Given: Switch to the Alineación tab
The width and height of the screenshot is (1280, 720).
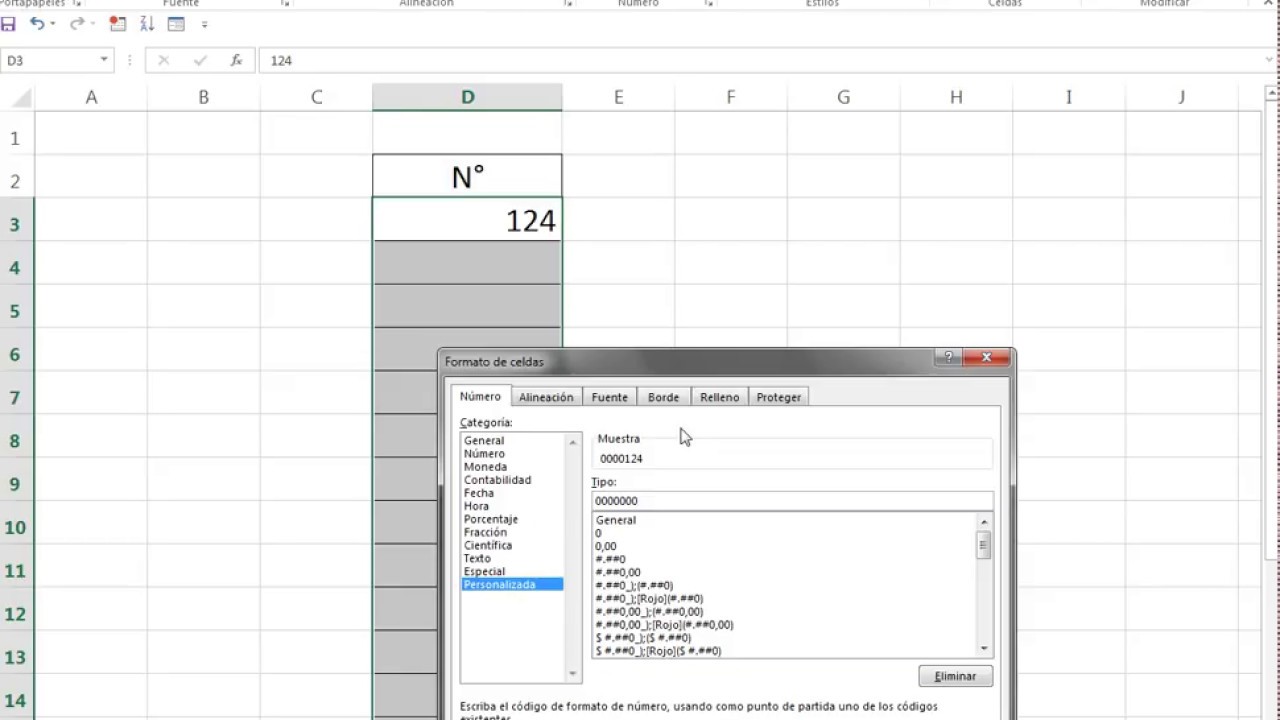Looking at the screenshot, I should [546, 397].
